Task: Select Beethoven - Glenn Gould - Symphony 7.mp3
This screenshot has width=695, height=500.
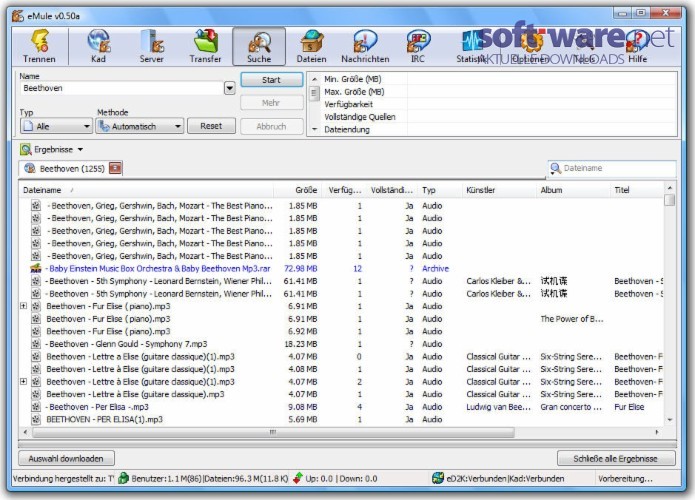Action: pyautogui.click(x=341, y=344)
